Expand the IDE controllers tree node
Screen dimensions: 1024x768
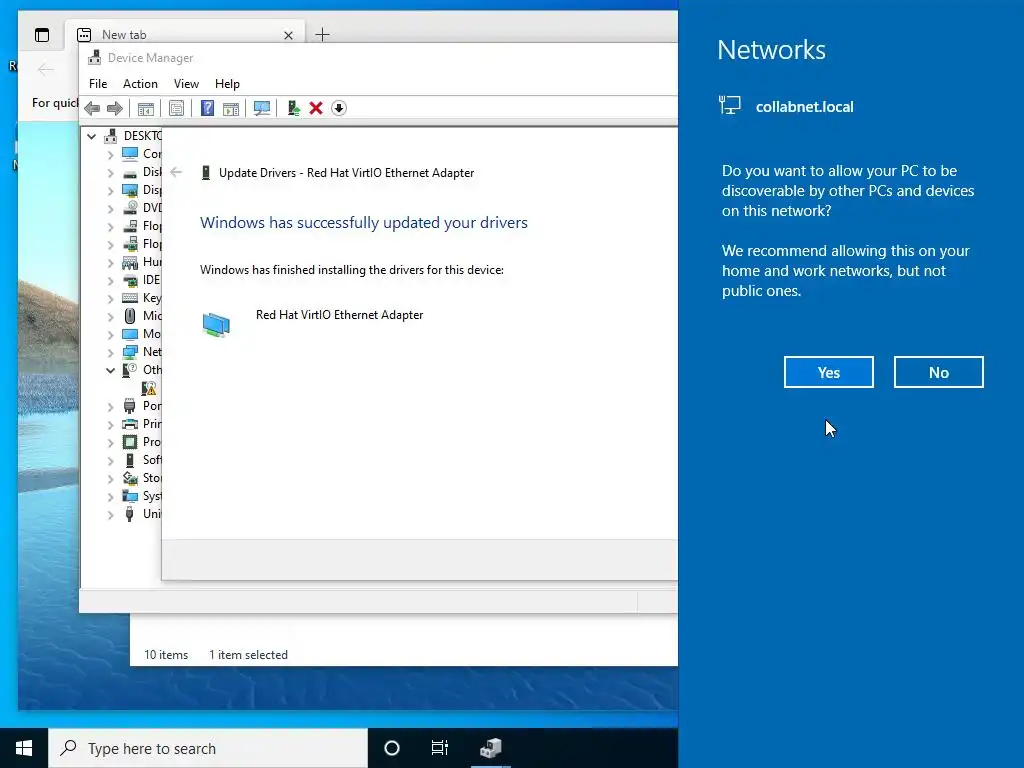[x=110, y=281]
